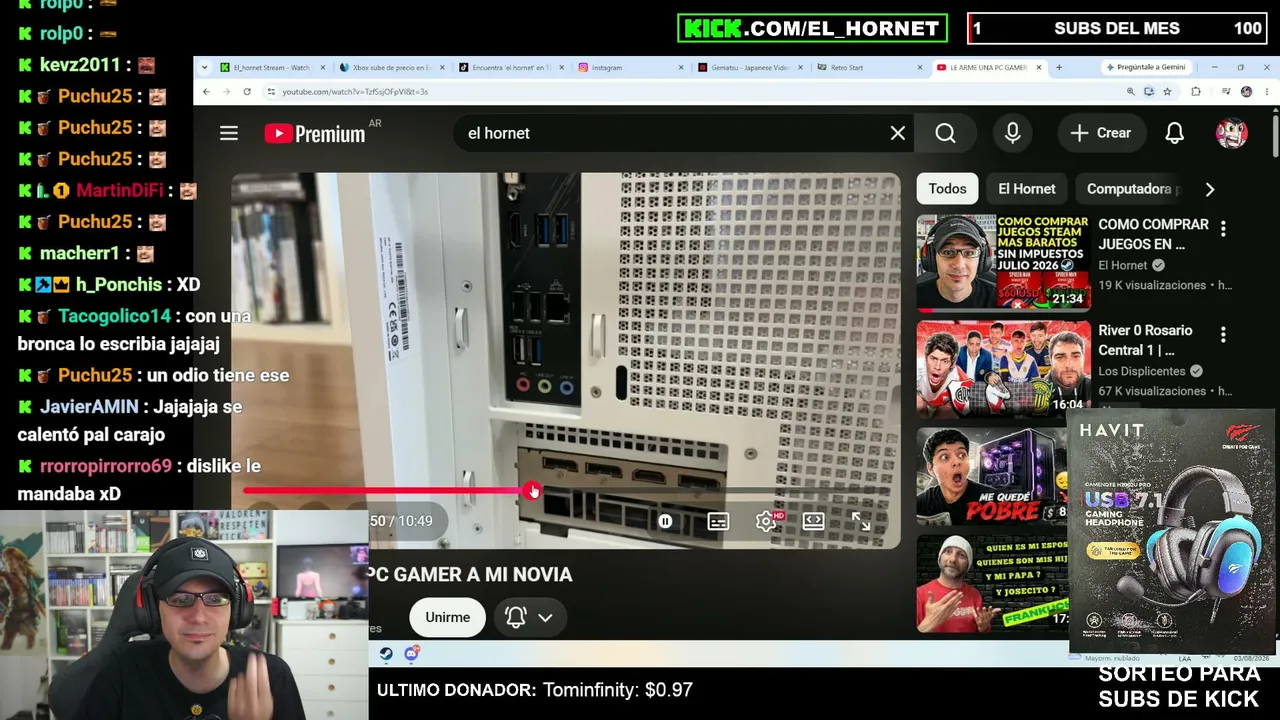1280x720 pixels.
Task: Pause the video in the player
Action: [x=665, y=521]
